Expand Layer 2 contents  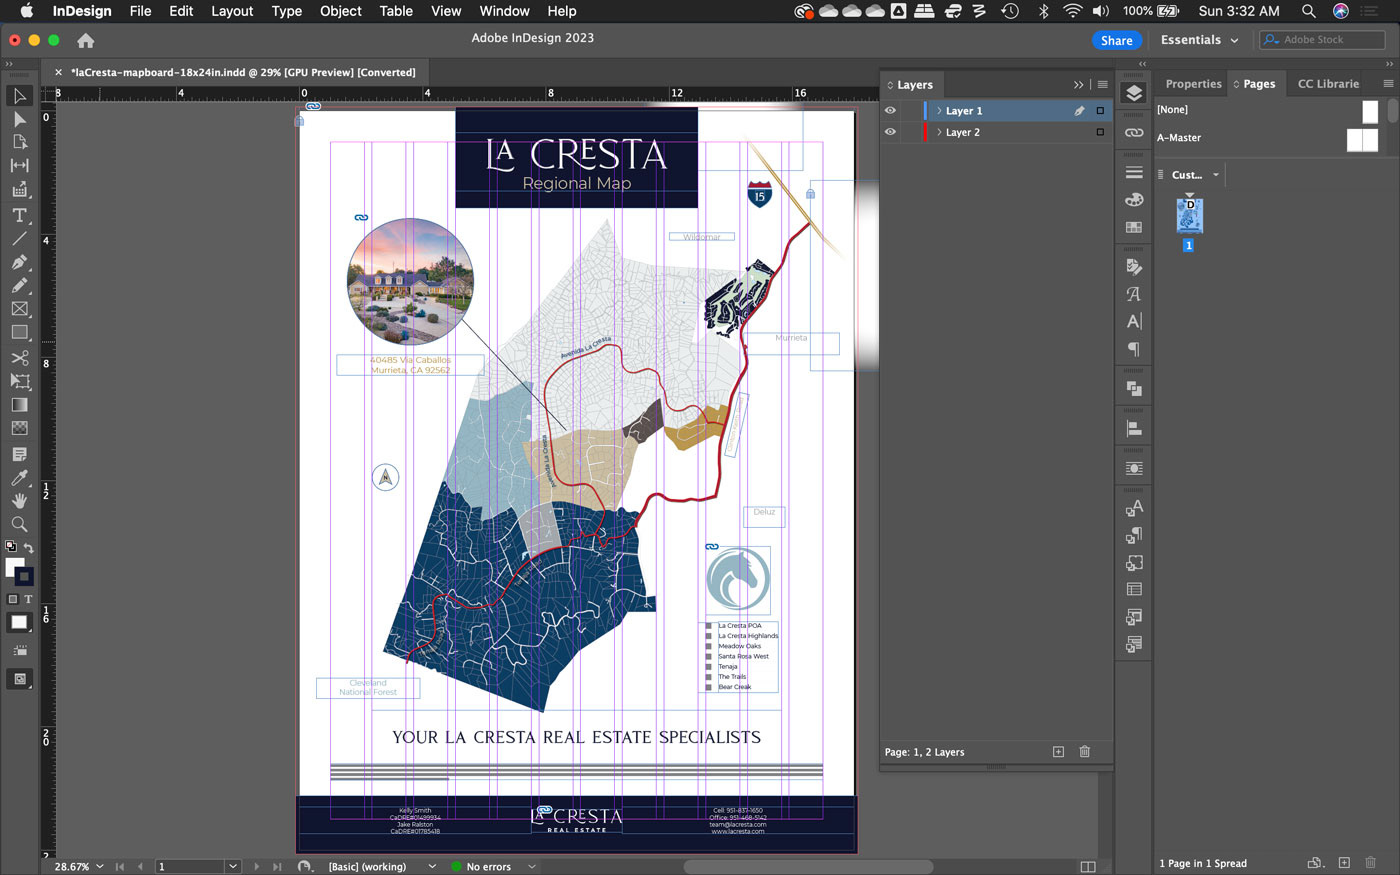pyautogui.click(x=939, y=132)
